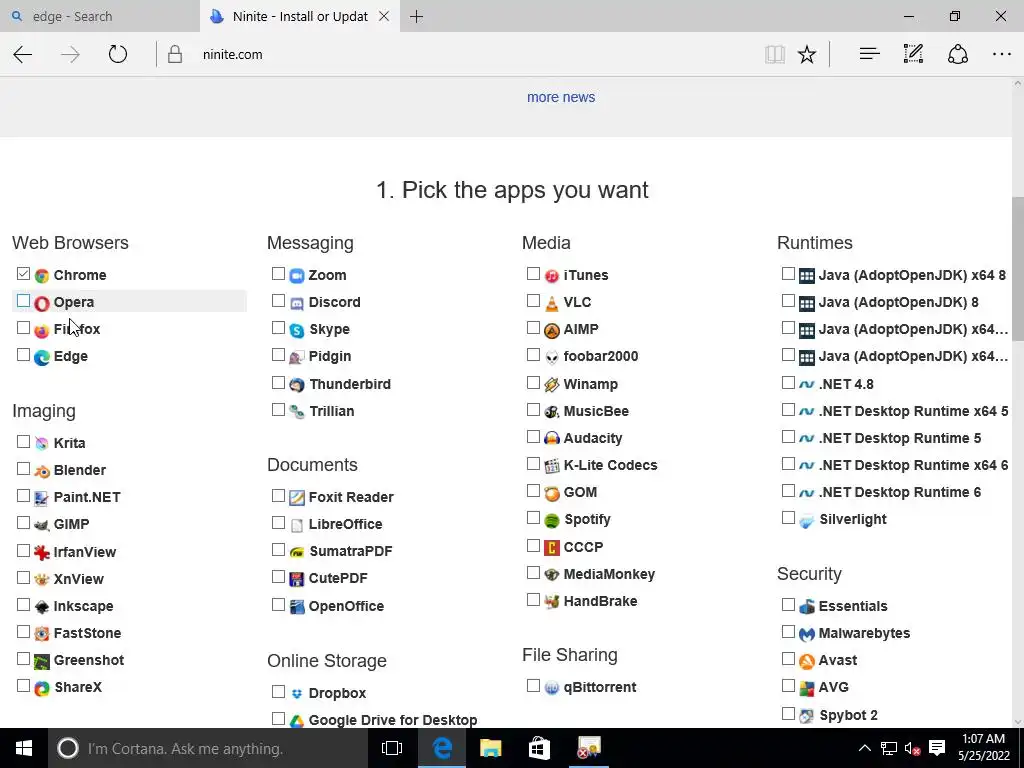Click the Opera logo icon
This screenshot has width=1024, height=768.
coord(42,303)
